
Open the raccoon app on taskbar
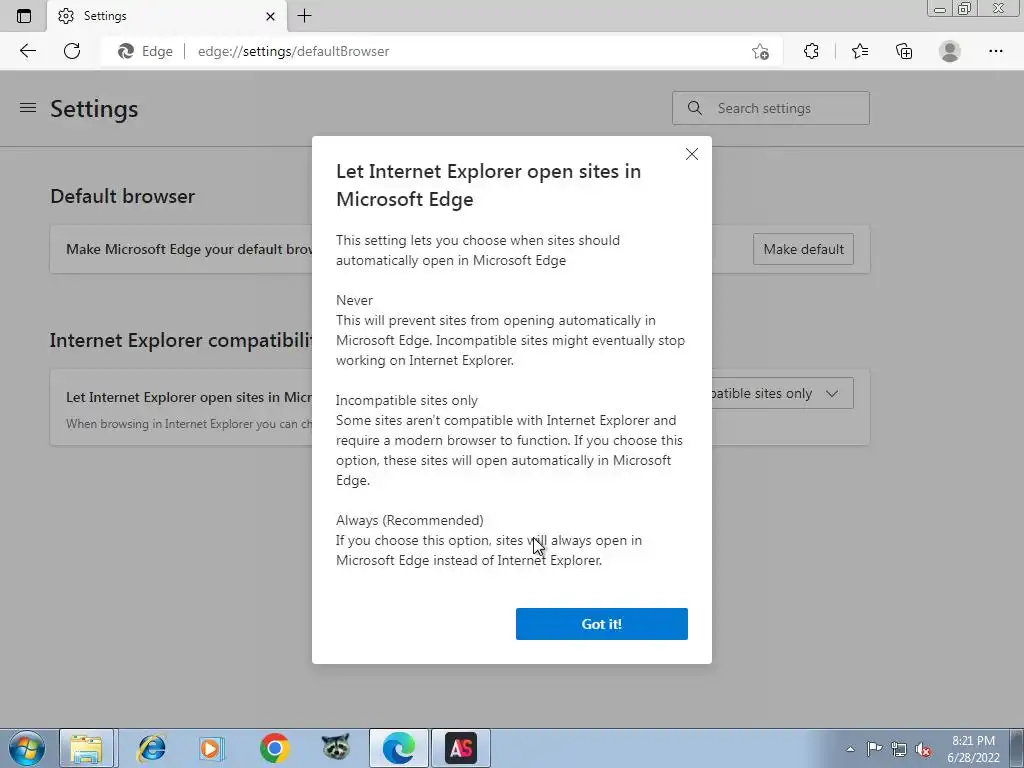336,748
